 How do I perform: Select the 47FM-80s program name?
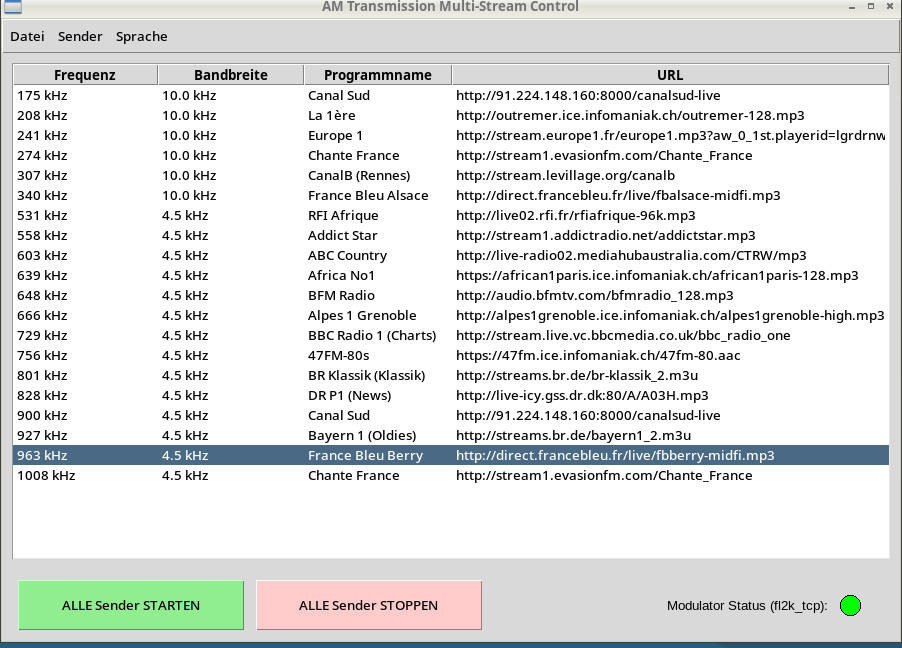click(x=338, y=356)
